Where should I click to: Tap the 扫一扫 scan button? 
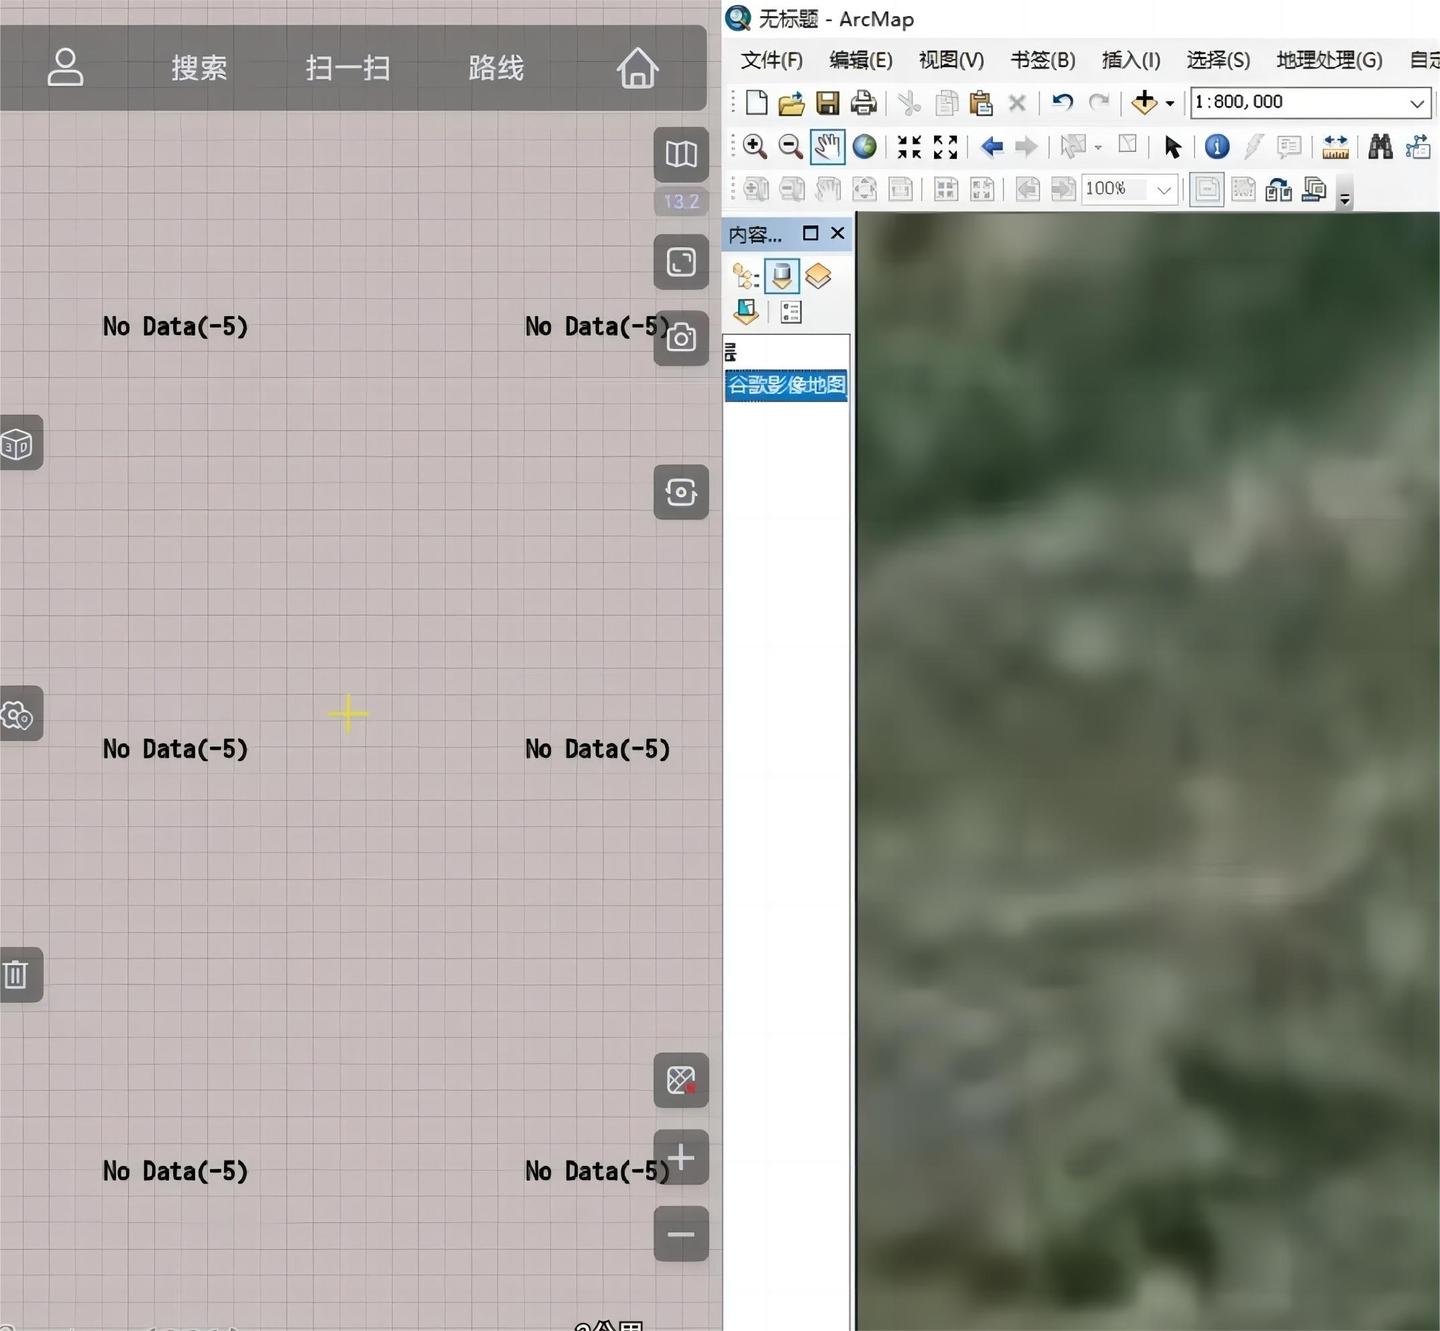pyautogui.click(x=348, y=68)
